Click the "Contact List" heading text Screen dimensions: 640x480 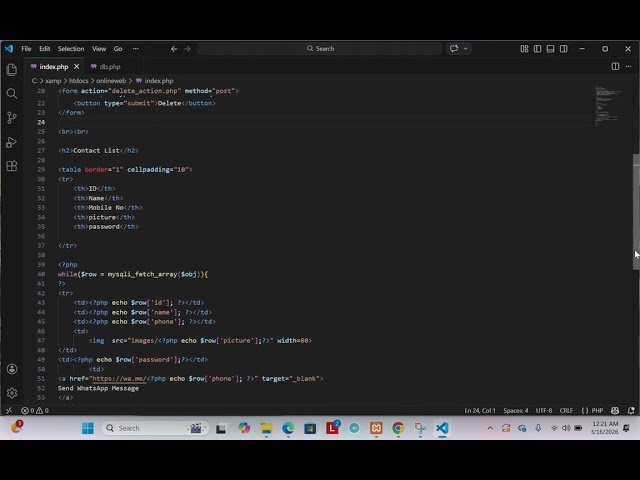(x=96, y=151)
